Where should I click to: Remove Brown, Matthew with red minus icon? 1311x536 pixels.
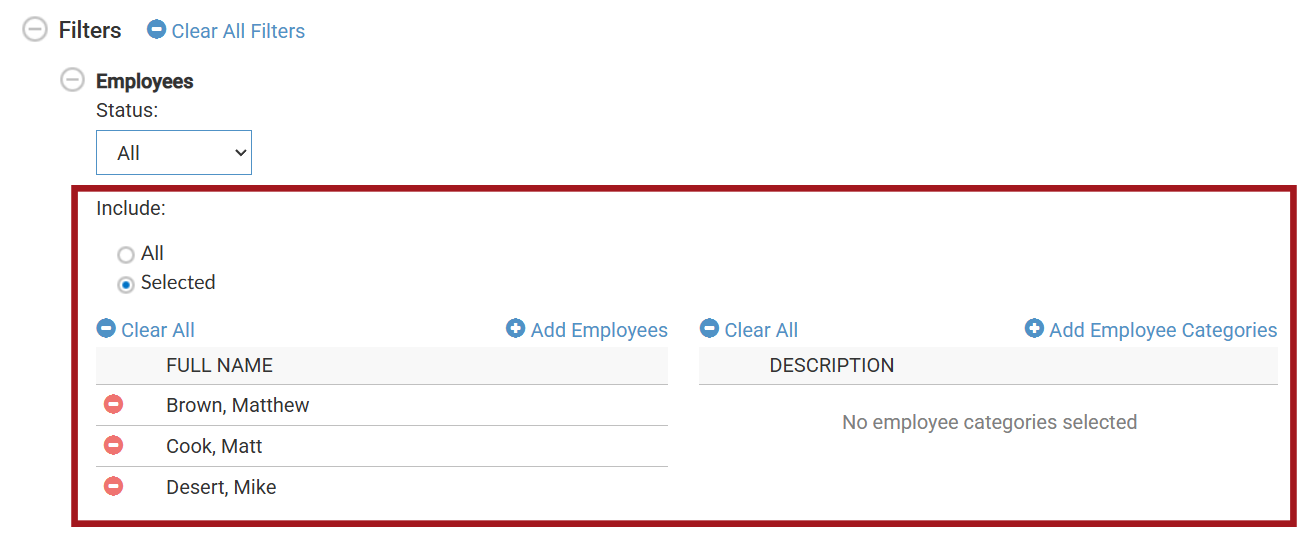pos(114,404)
